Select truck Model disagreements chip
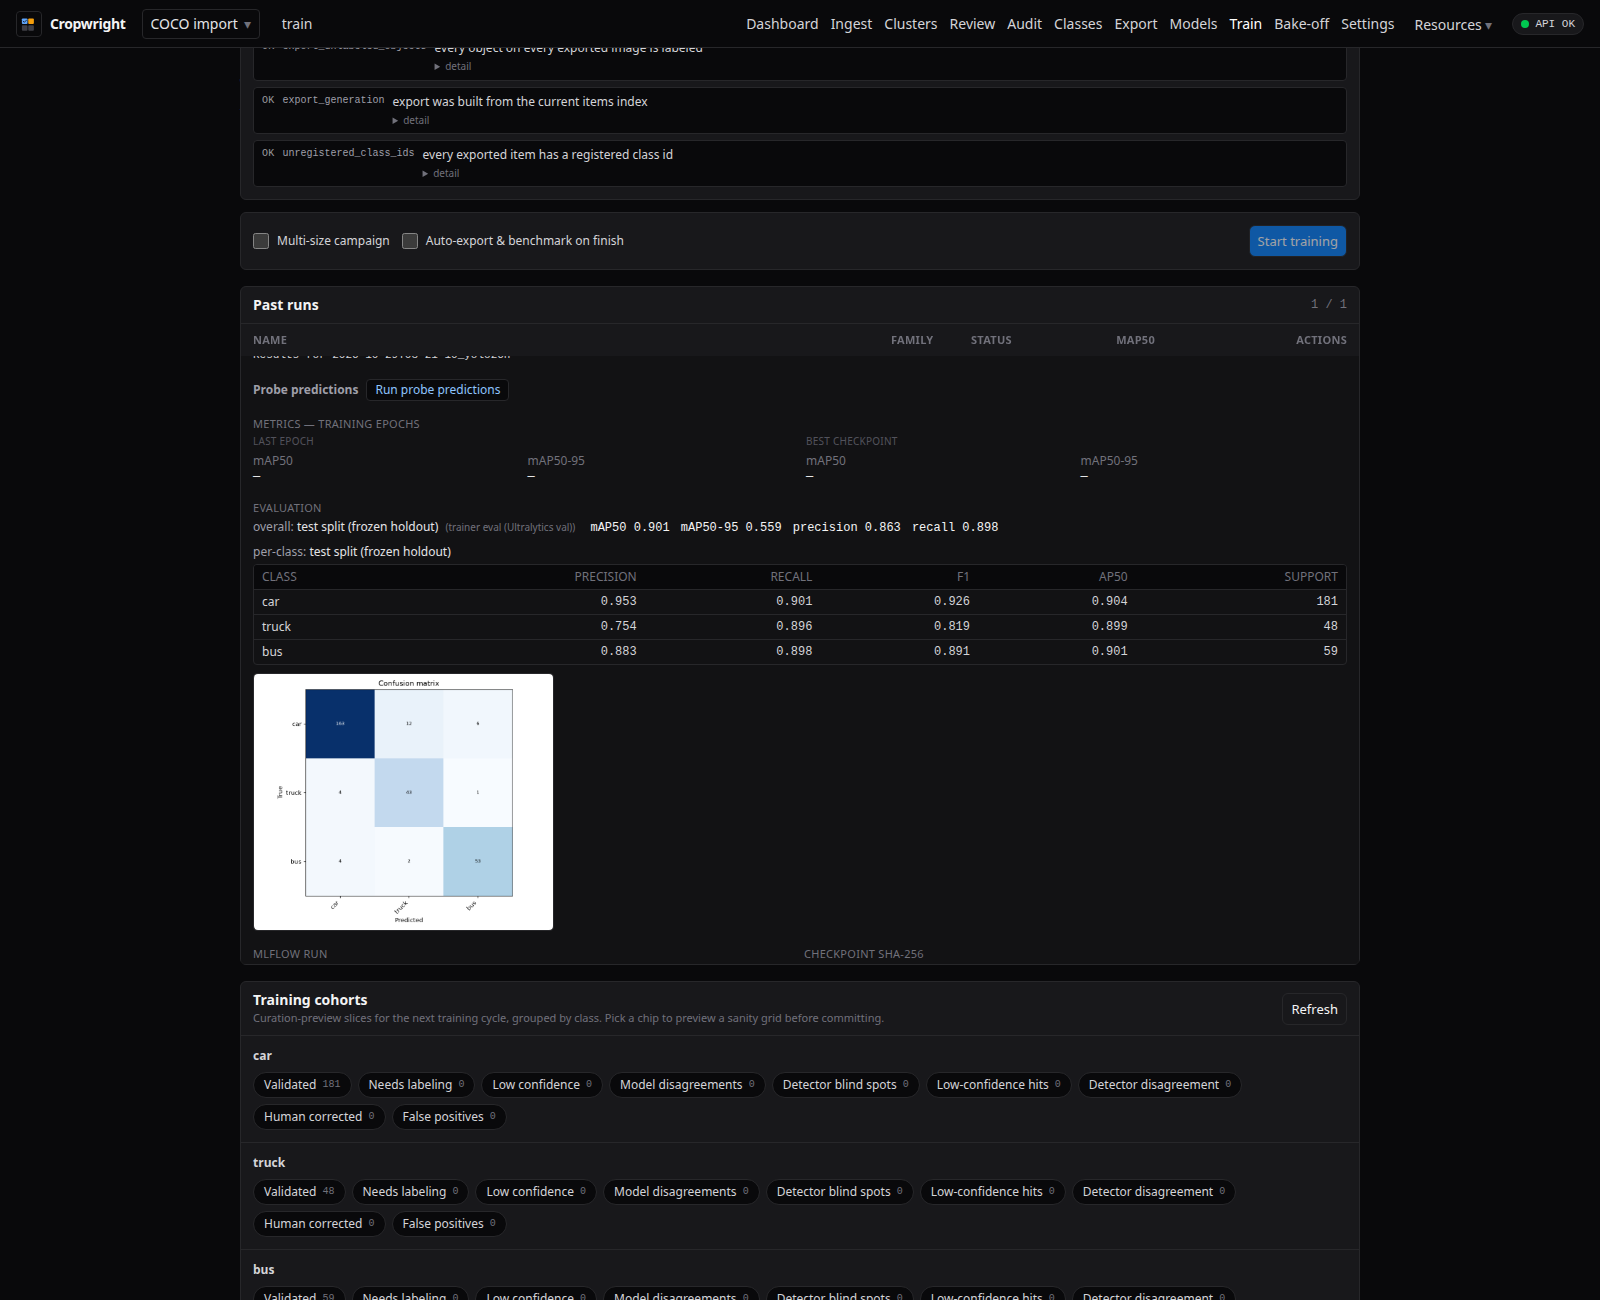The image size is (1600, 1300). point(681,1192)
